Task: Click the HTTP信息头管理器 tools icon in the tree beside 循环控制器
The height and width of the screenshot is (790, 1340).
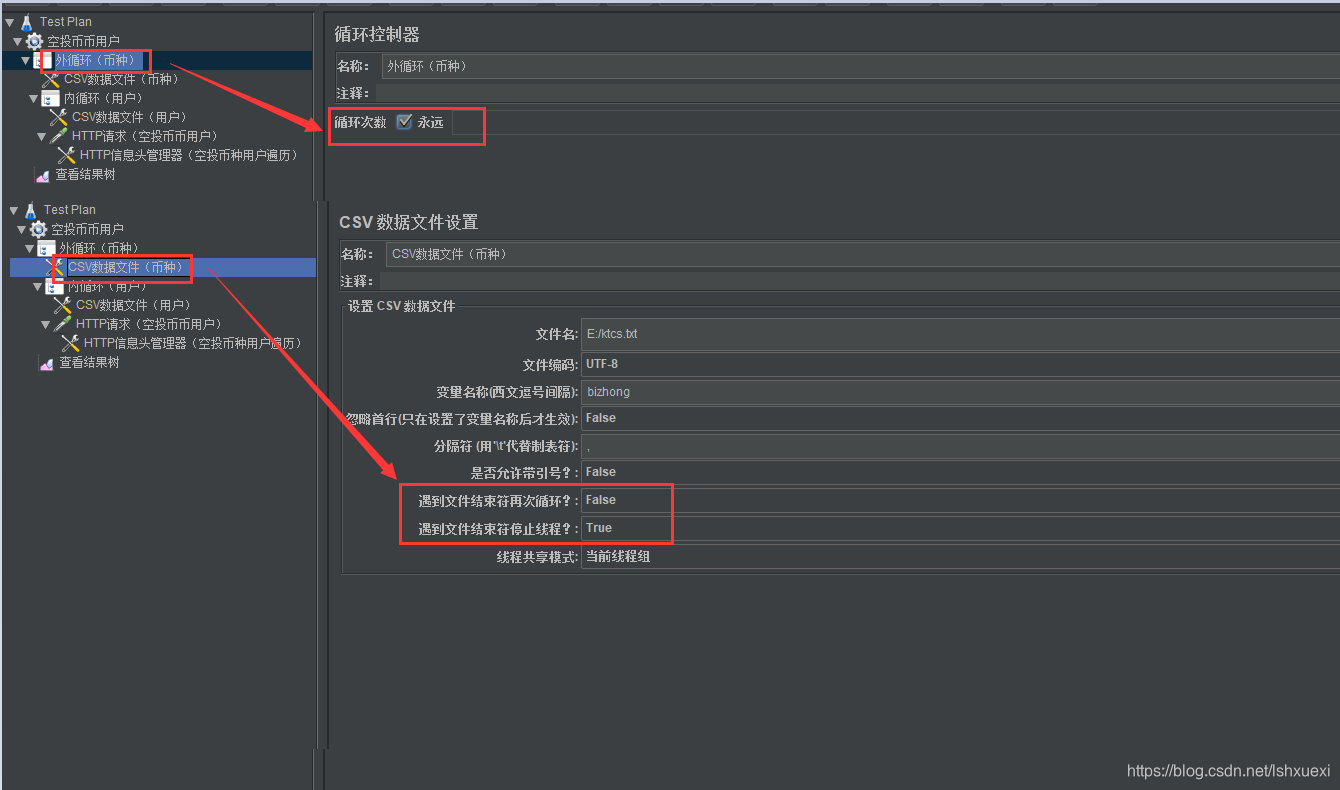Action: pos(67,155)
